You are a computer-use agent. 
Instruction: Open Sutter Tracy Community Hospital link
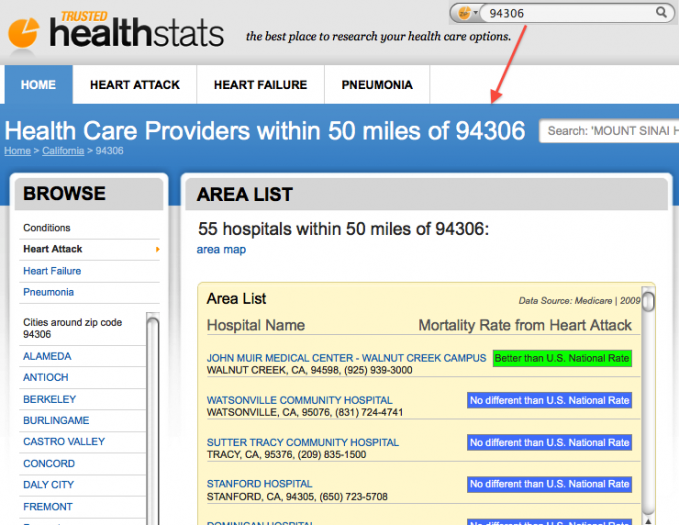coord(302,442)
